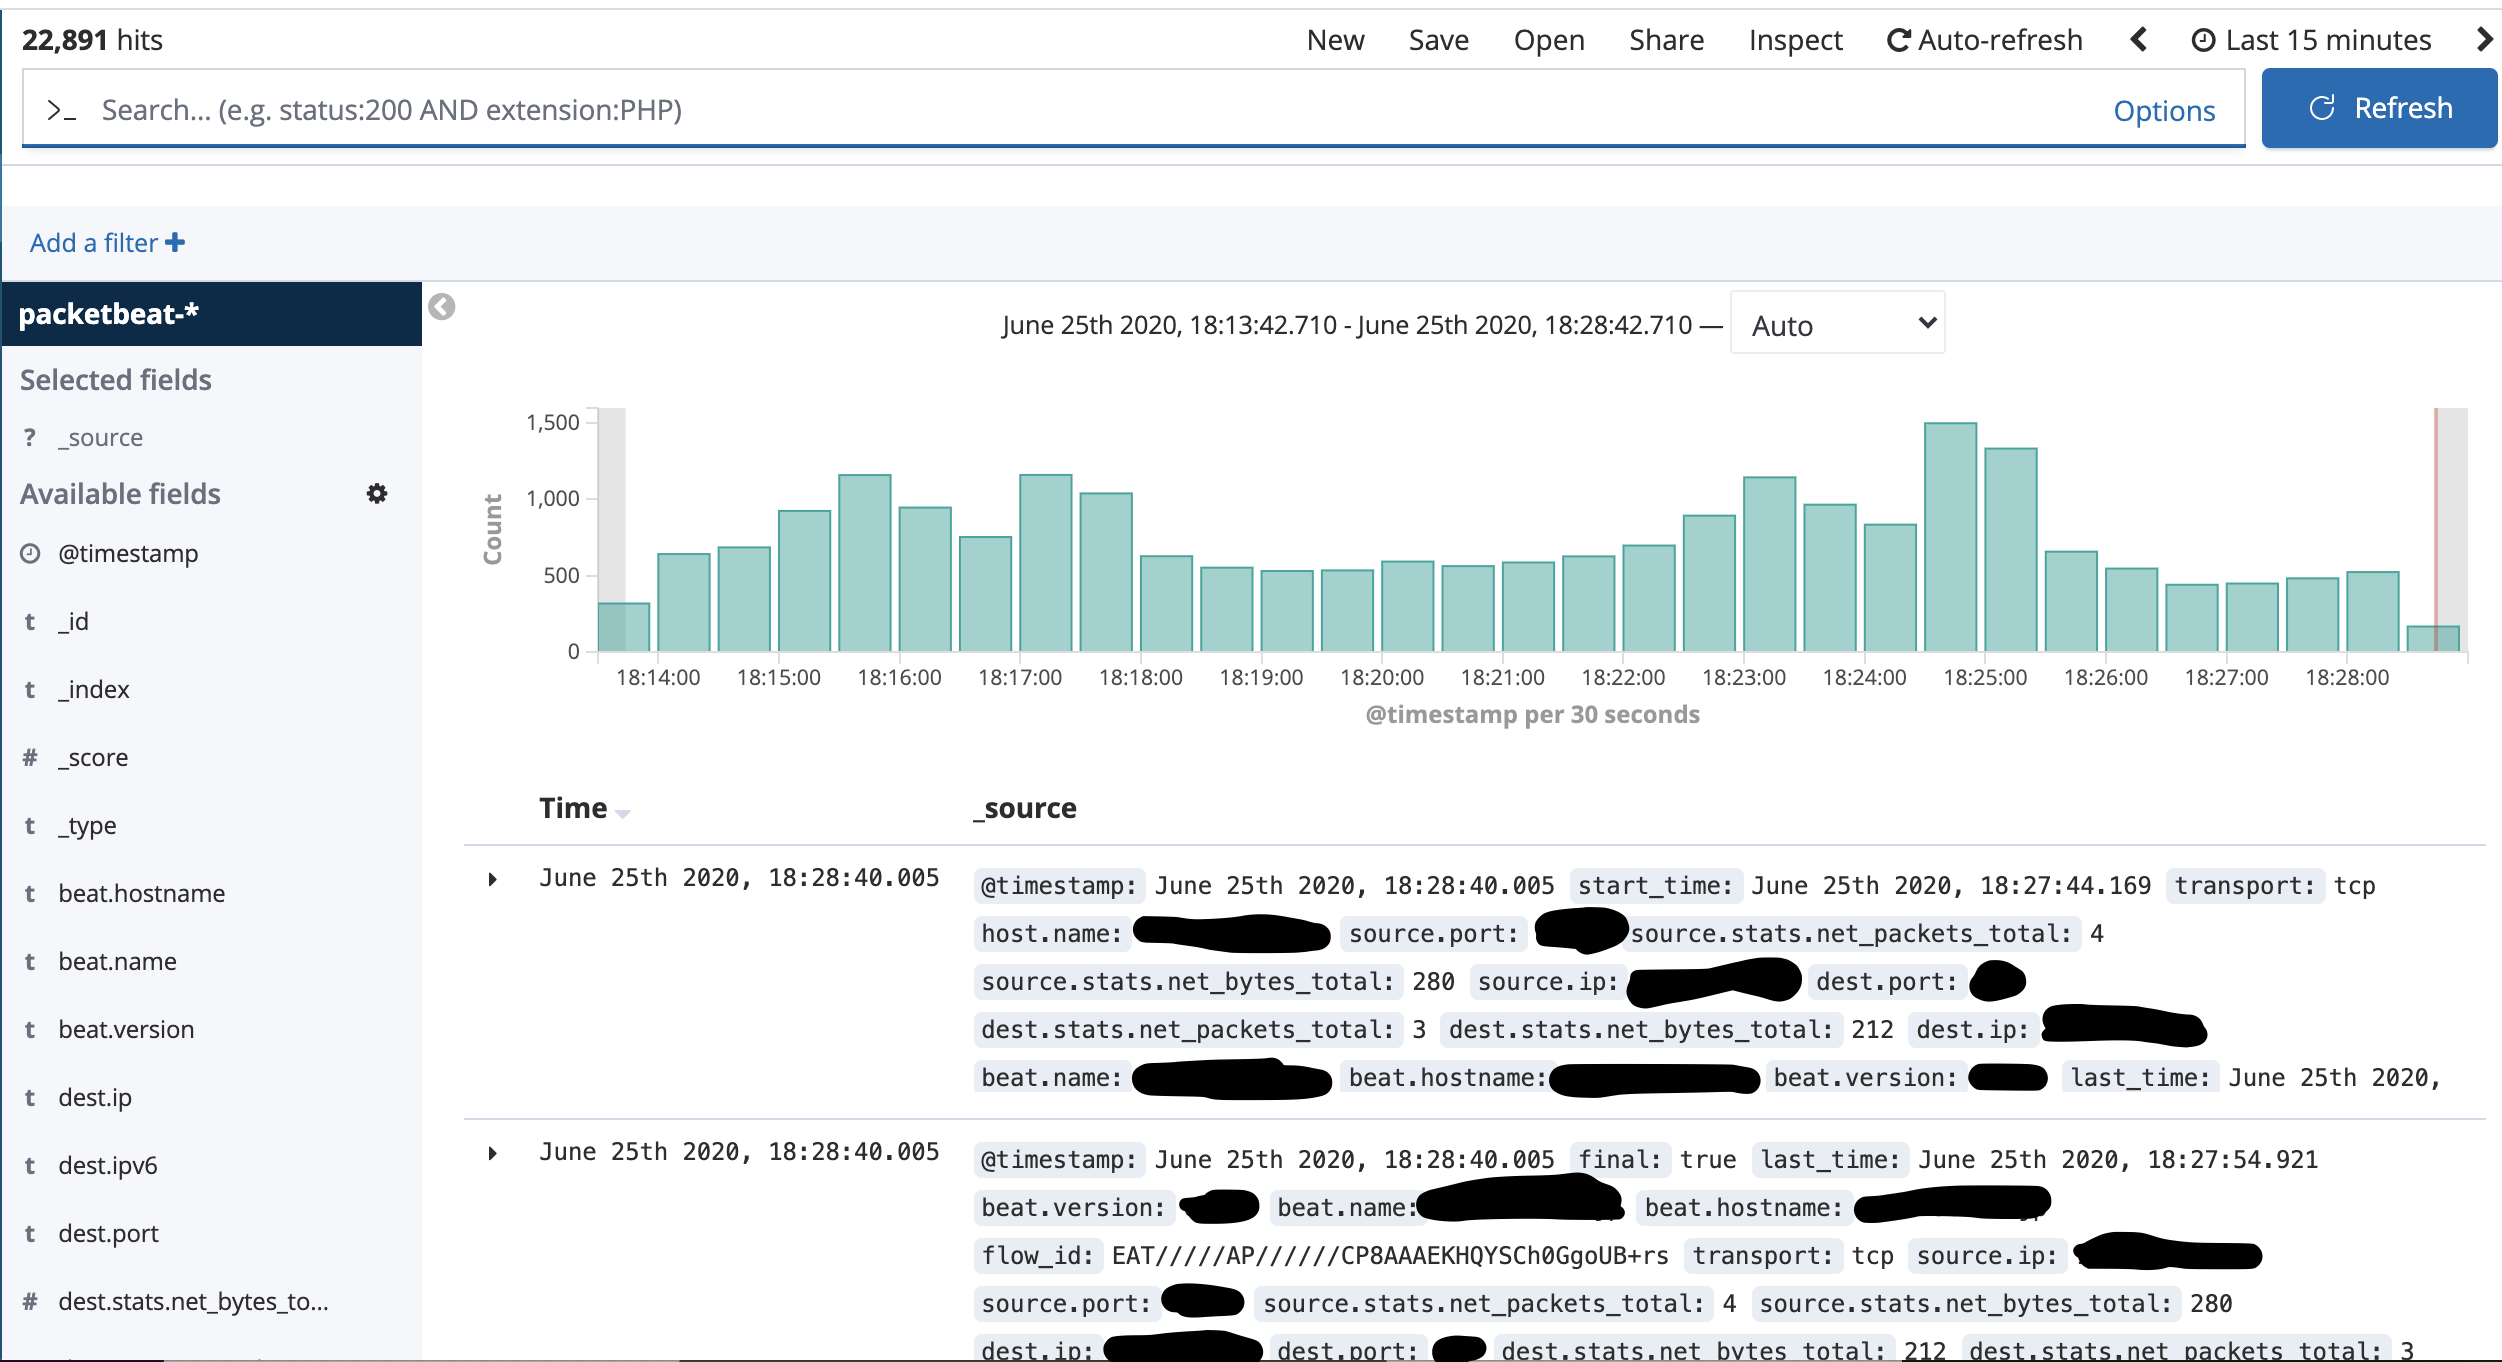The image size is (2502, 1362).
Task: Click the number icon beside _score field
Action: pos(29,756)
